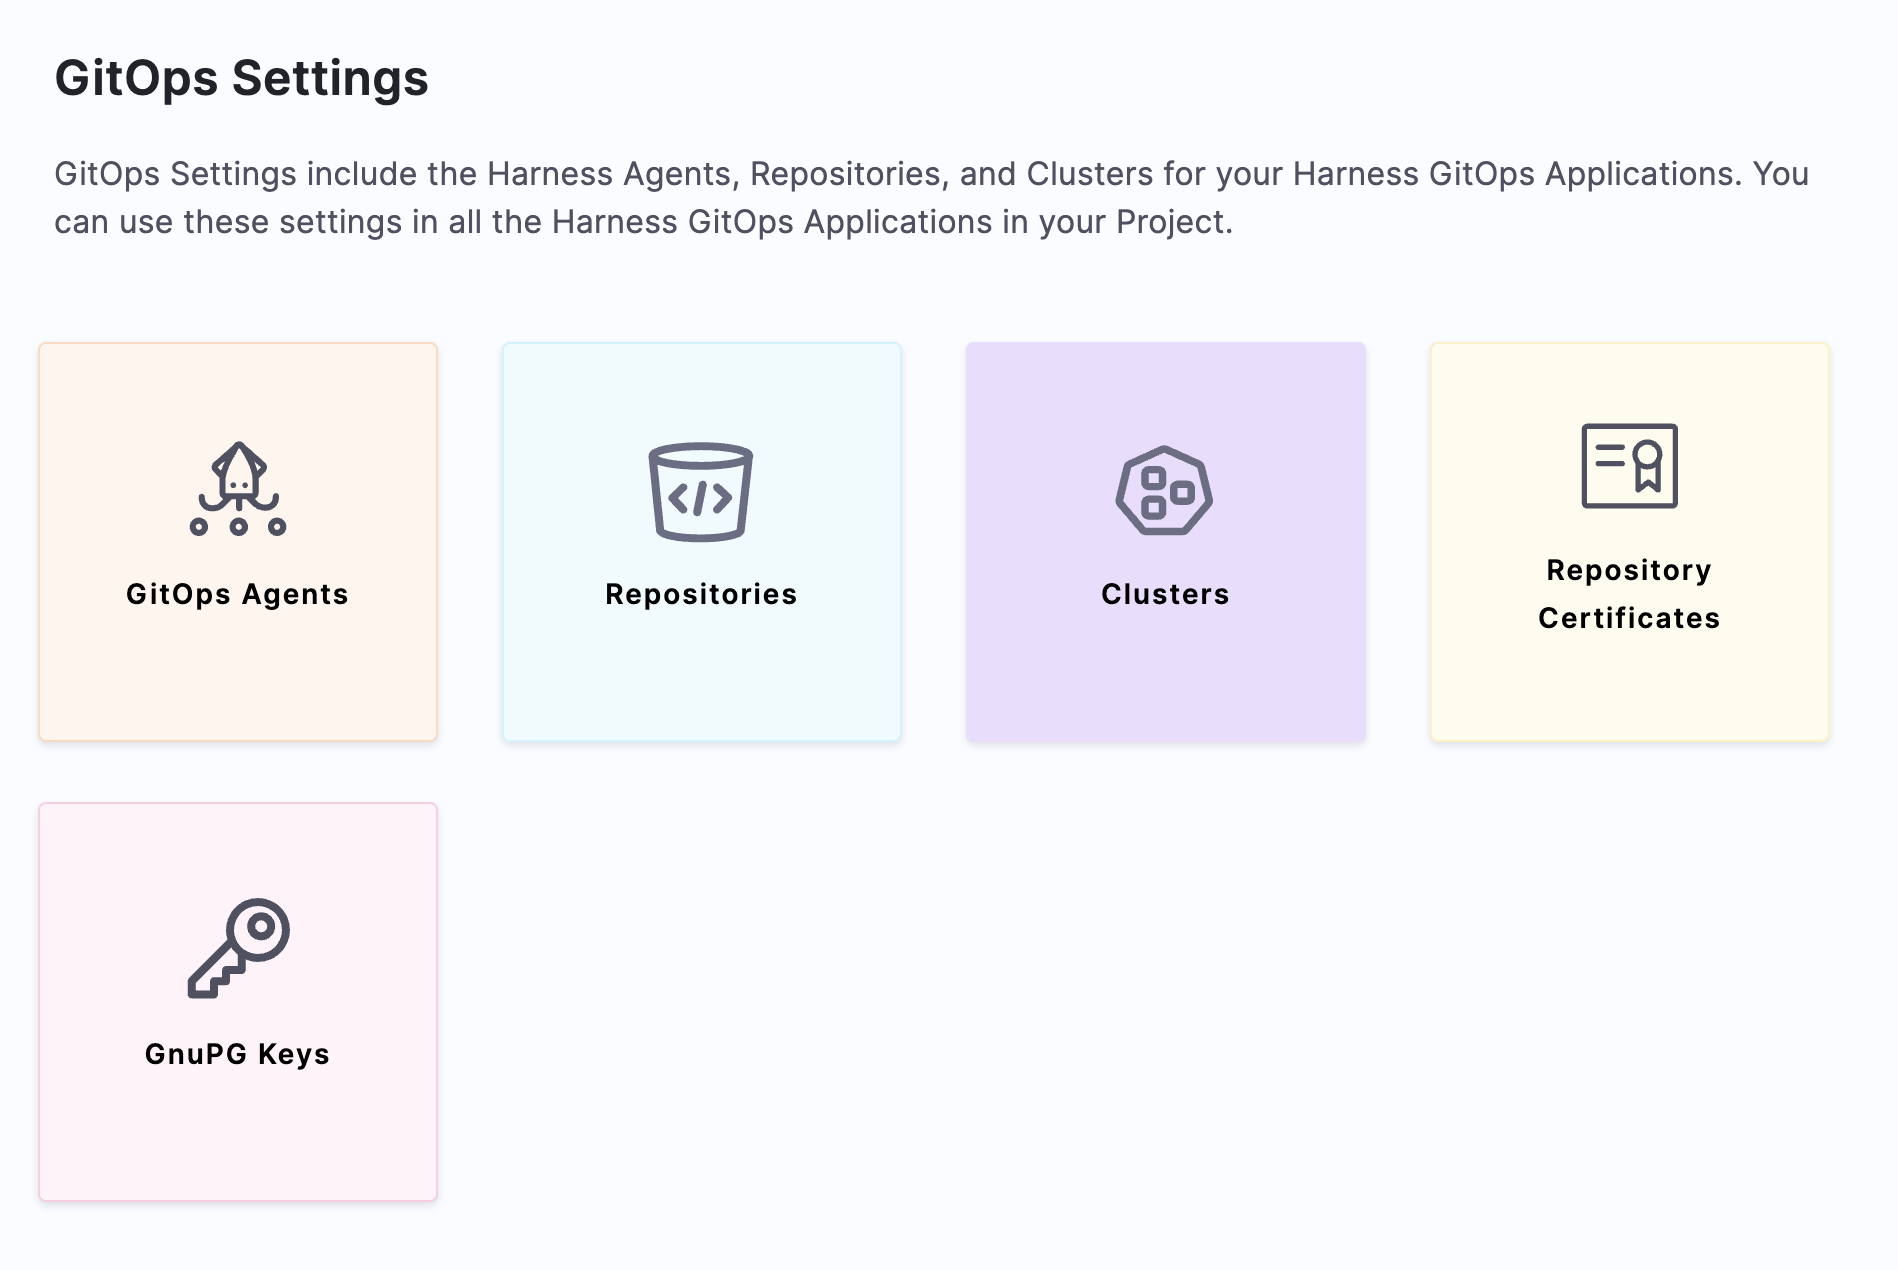Select the key icon on GnuPG Keys card
The width and height of the screenshot is (1898, 1270).
(237, 950)
